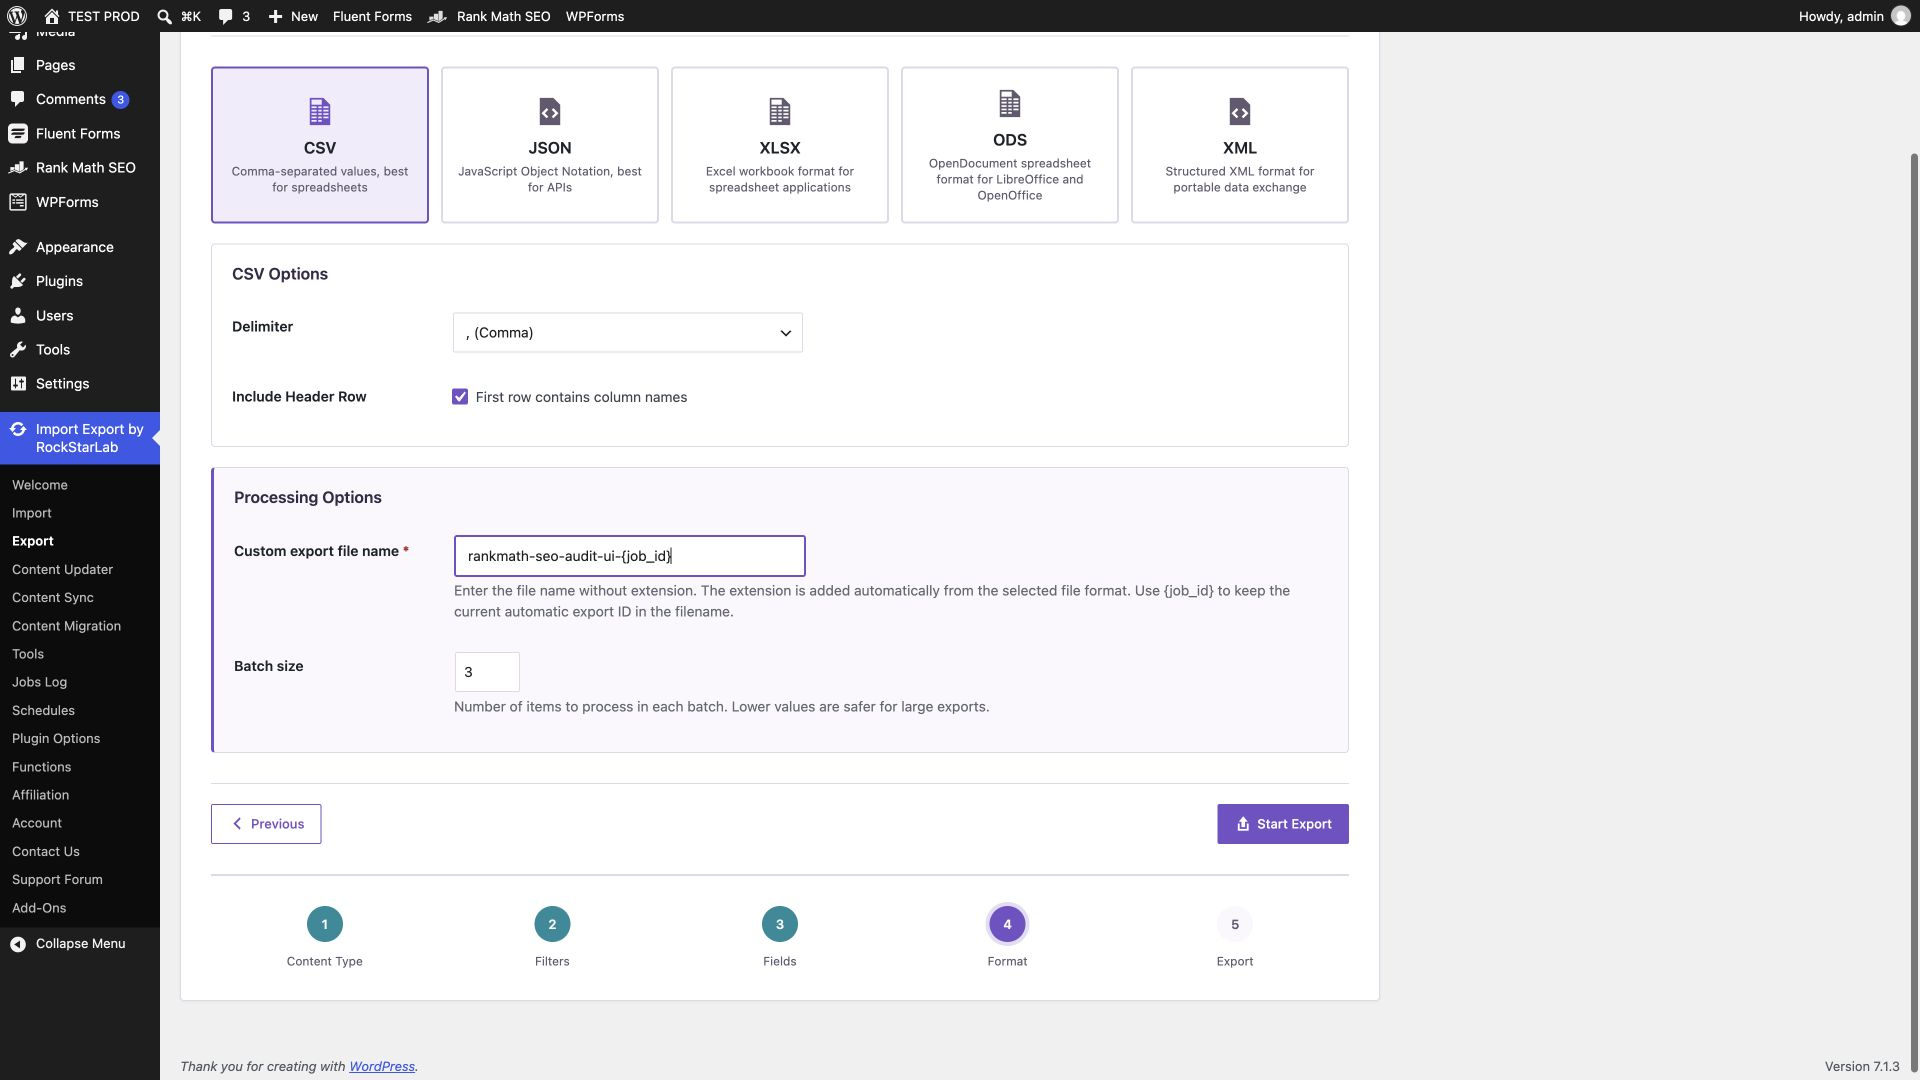Open Plugin Options submenu item
The height and width of the screenshot is (1080, 1920).
[56, 739]
